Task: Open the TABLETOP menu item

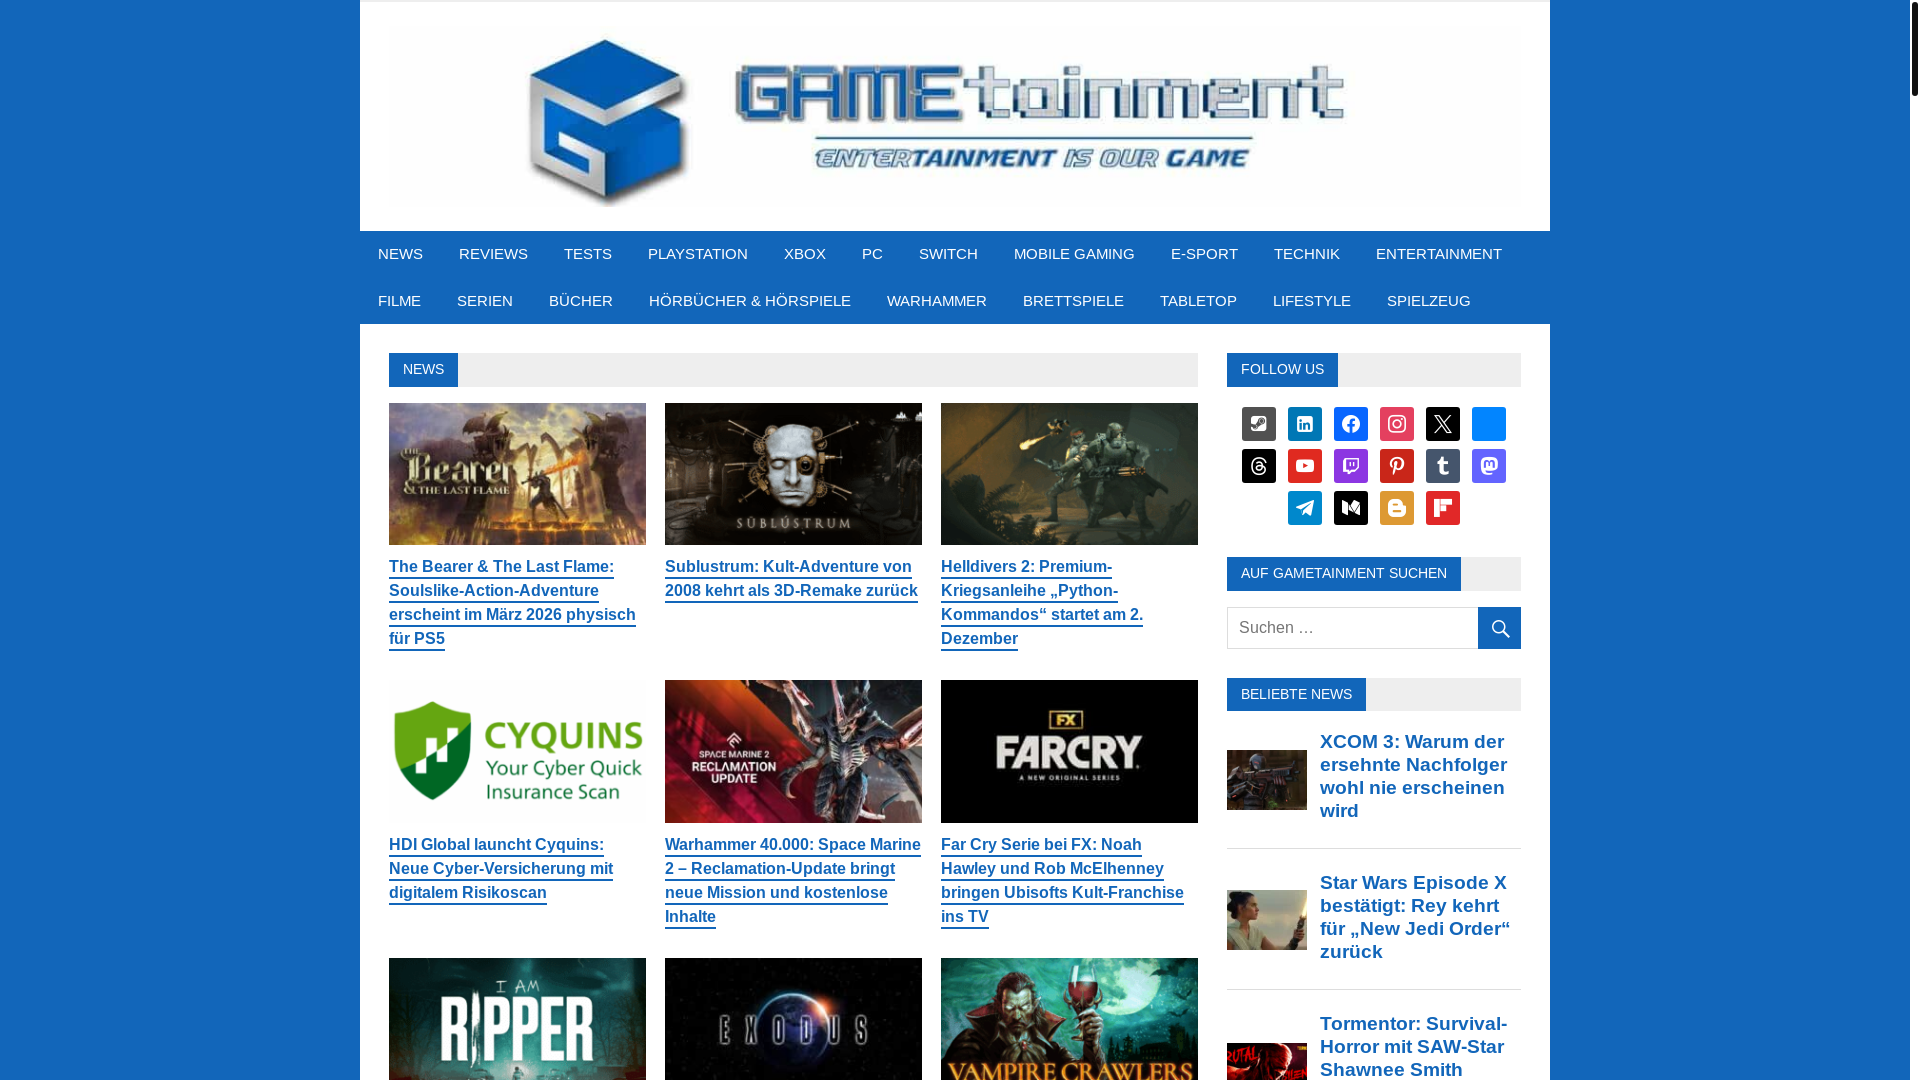Action: coord(1198,301)
